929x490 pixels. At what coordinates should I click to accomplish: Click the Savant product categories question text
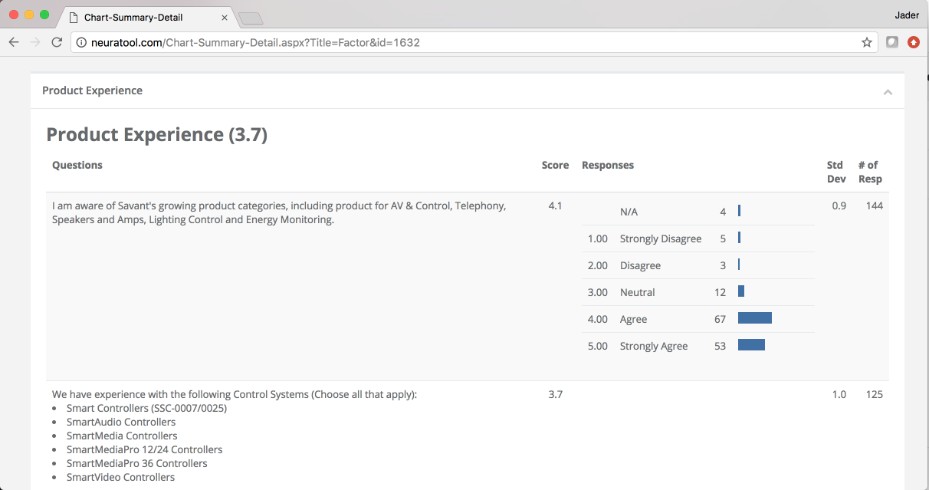(x=279, y=213)
